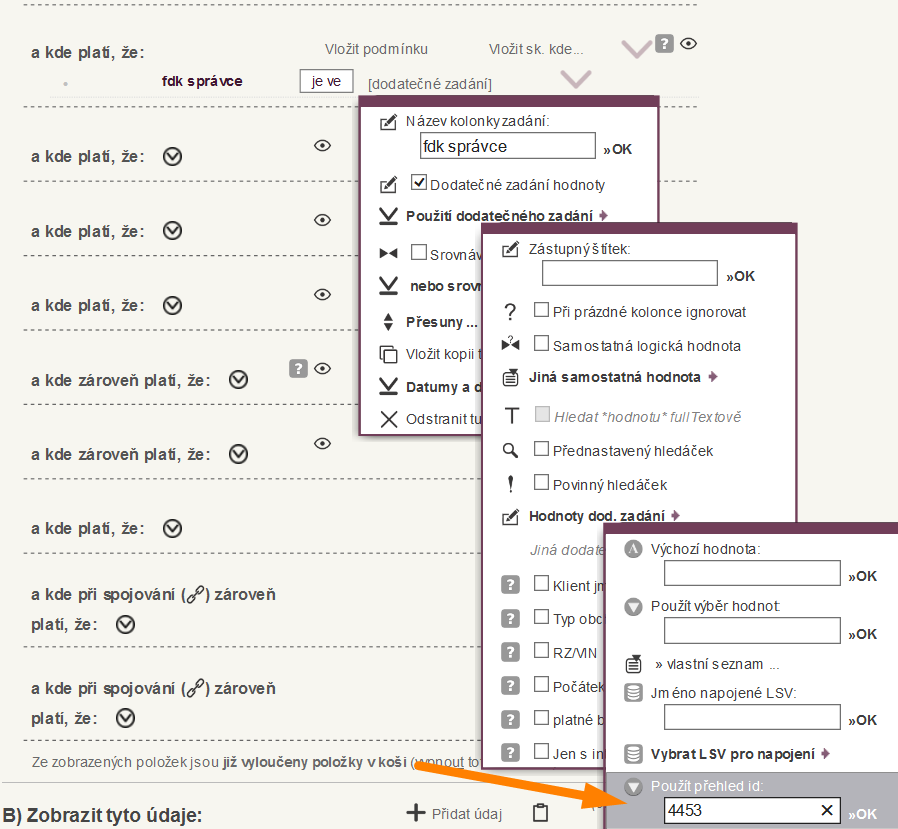Click the X icon for Odstranit
The width and height of the screenshot is (898, 829).
click(389, 419)
